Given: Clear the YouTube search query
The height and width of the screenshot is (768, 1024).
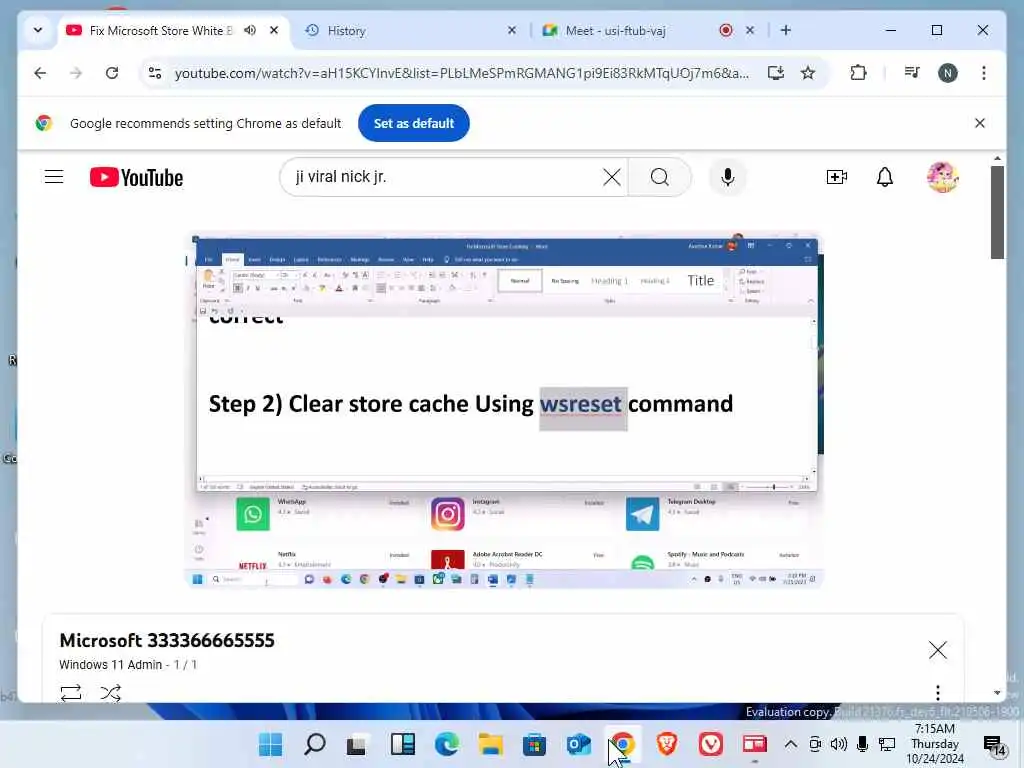Looking at the screenshot, I should click(x=611, y=177).
